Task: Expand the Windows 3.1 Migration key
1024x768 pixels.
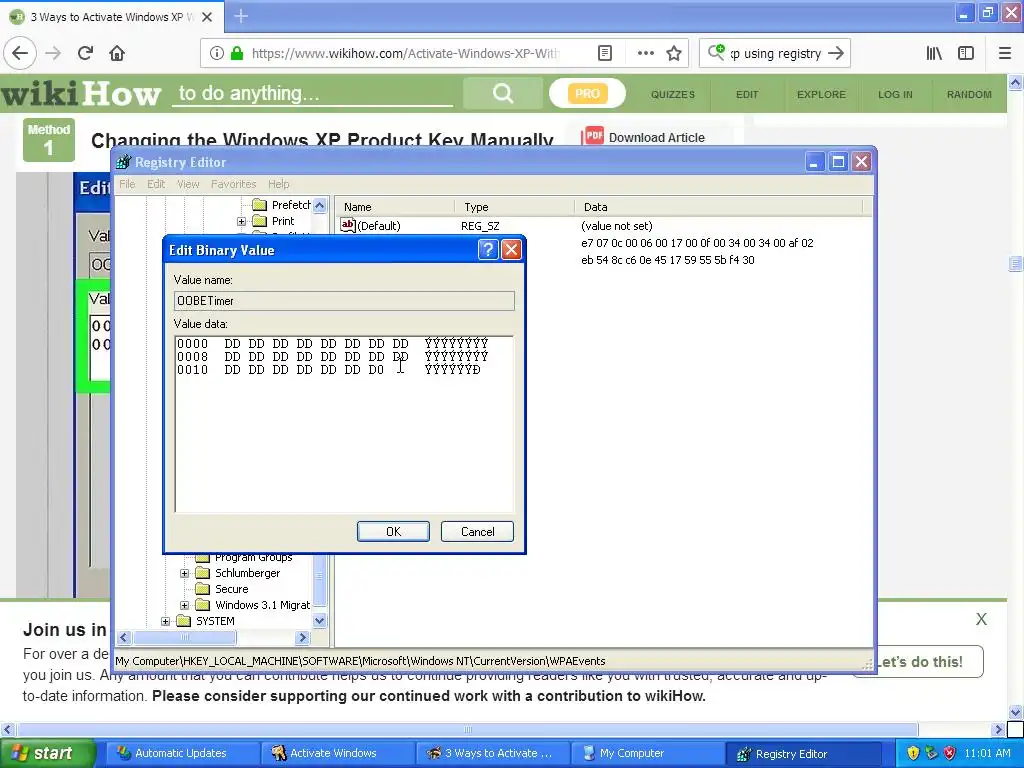Action: click(184, 605)
